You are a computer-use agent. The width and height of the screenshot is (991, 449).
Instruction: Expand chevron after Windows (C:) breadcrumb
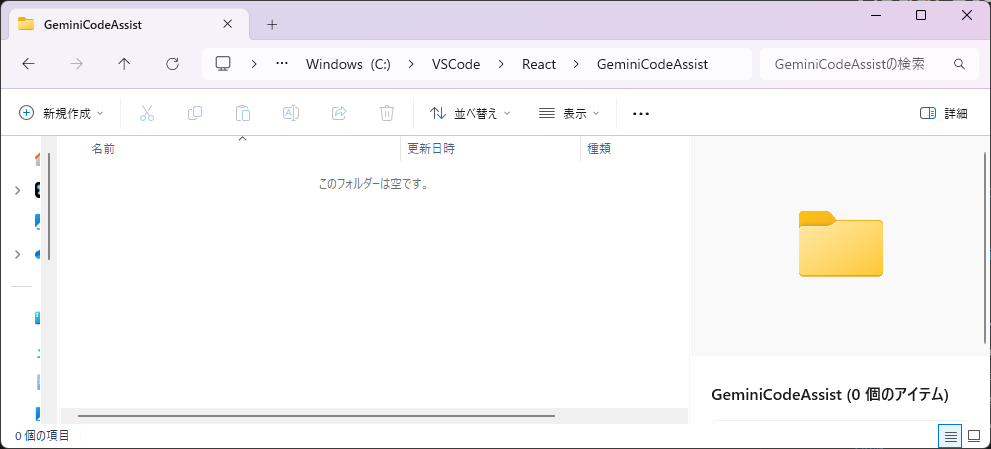(411, 64)
